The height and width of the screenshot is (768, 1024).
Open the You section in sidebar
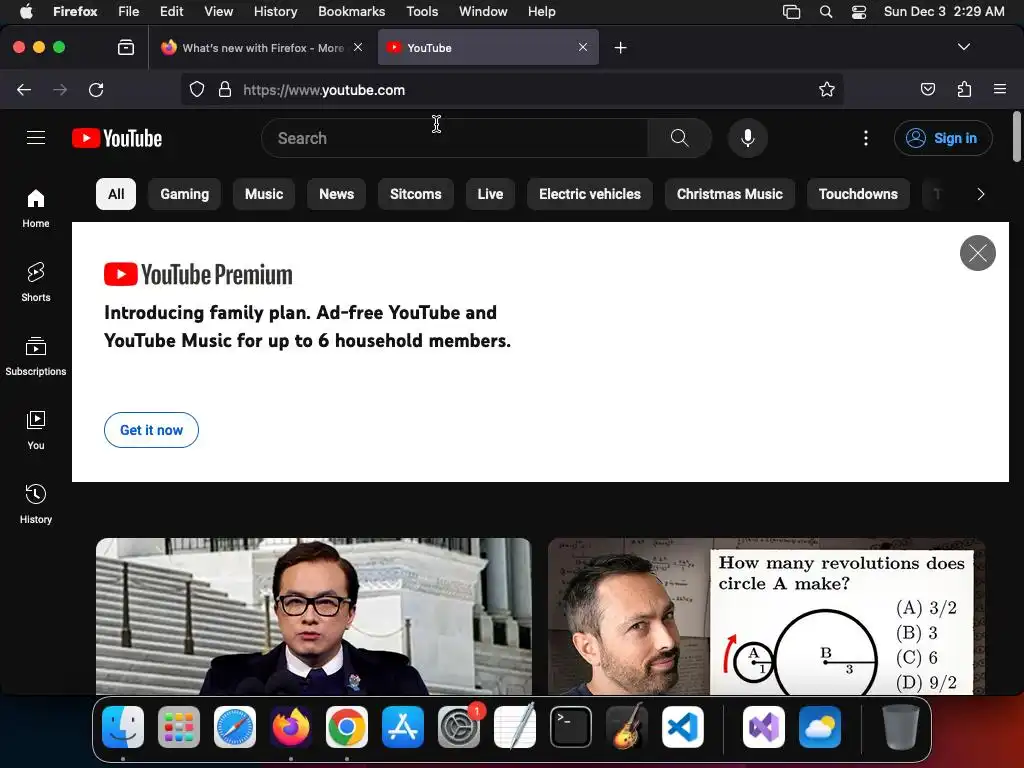point(36,430)
